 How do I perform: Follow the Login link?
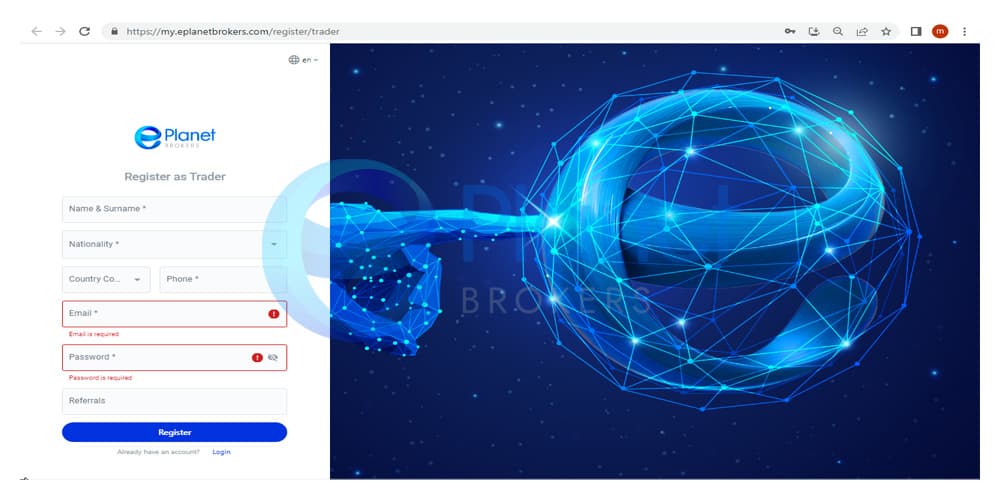[x=221, y=452]
